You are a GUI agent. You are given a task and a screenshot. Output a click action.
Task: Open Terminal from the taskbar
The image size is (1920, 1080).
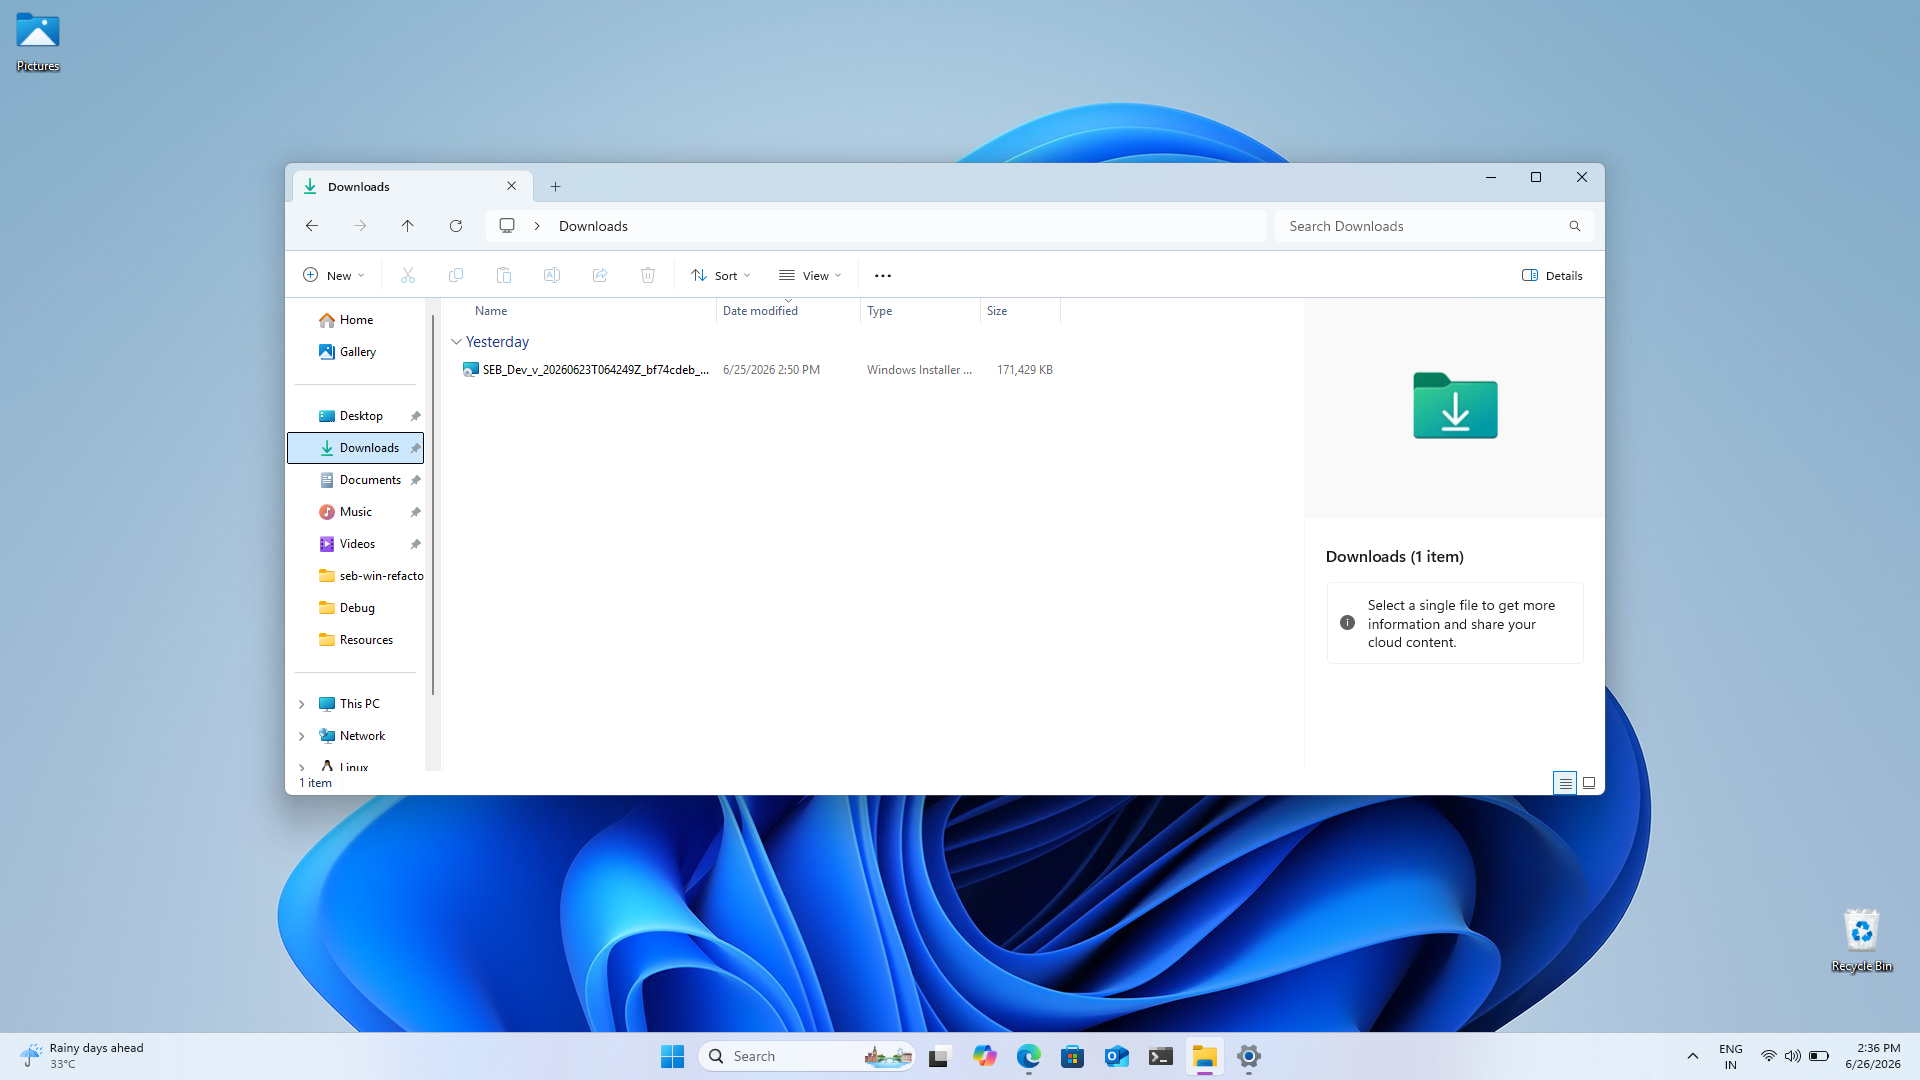pos(1161,1056)
